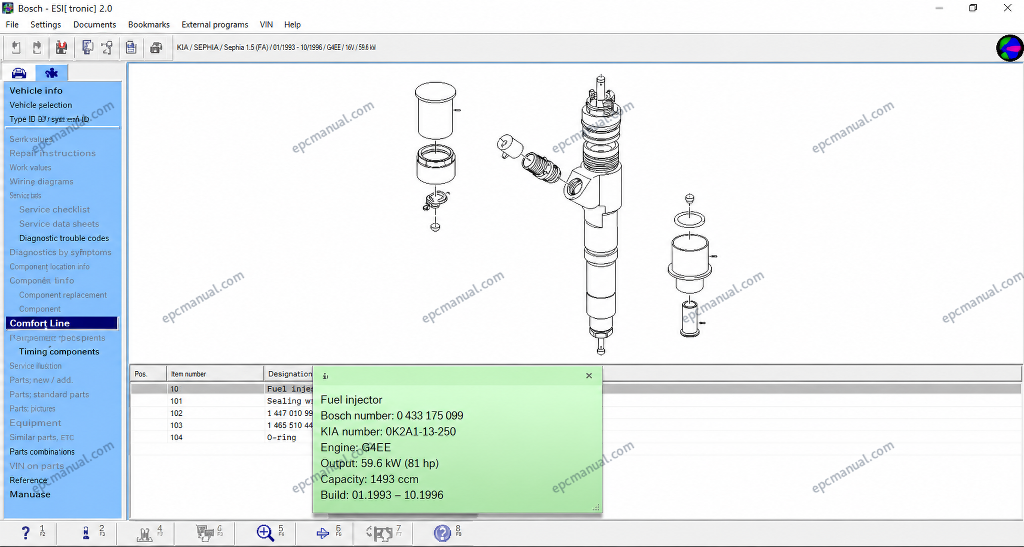Open the Help menu
This screenshot has height=547, width=1024.
click(x=293, y=25)
